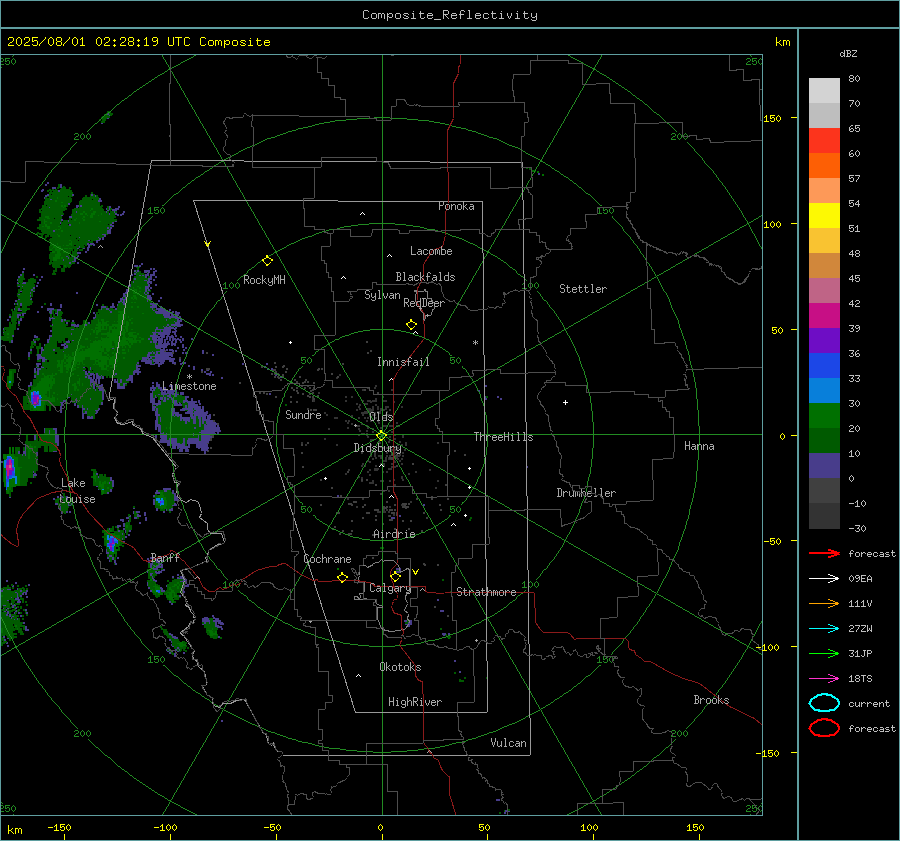Click the Hanna town label

coord(699,446)
